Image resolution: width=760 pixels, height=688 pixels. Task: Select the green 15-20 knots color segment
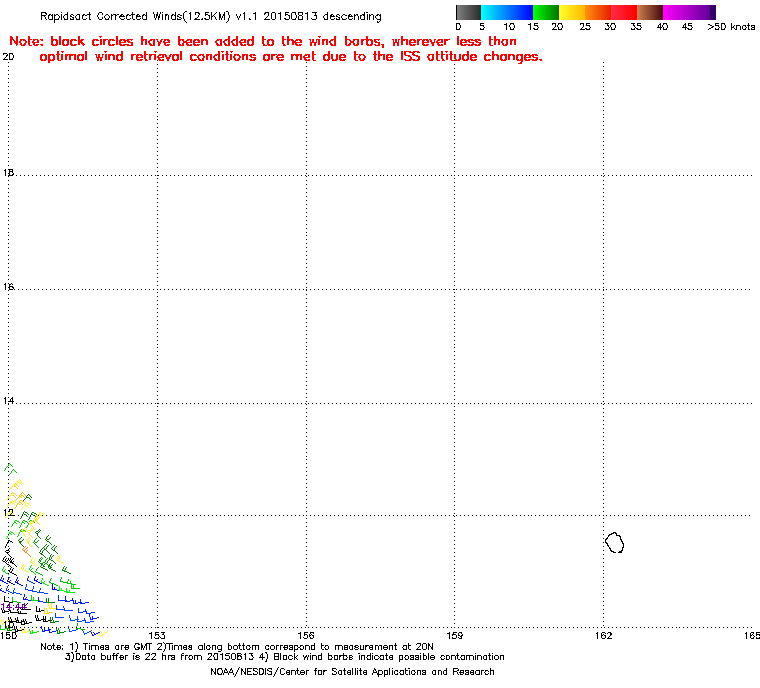(546, 12)
